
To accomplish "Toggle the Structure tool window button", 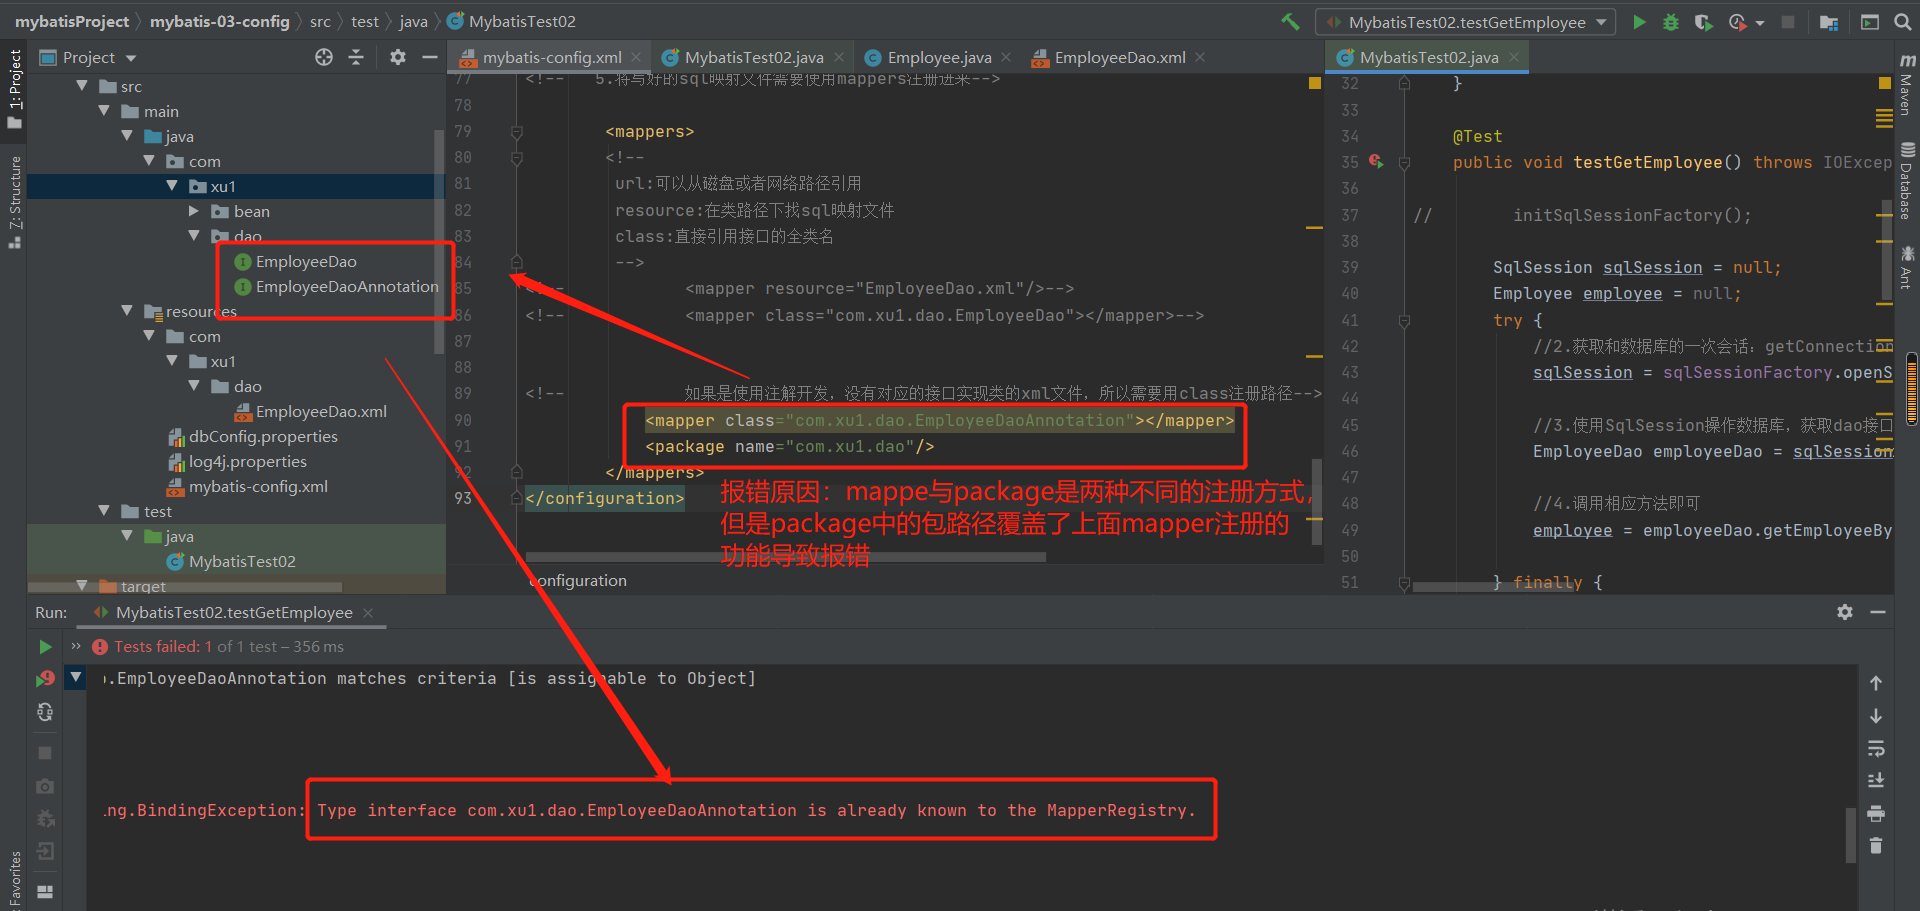I will (14, 202).
